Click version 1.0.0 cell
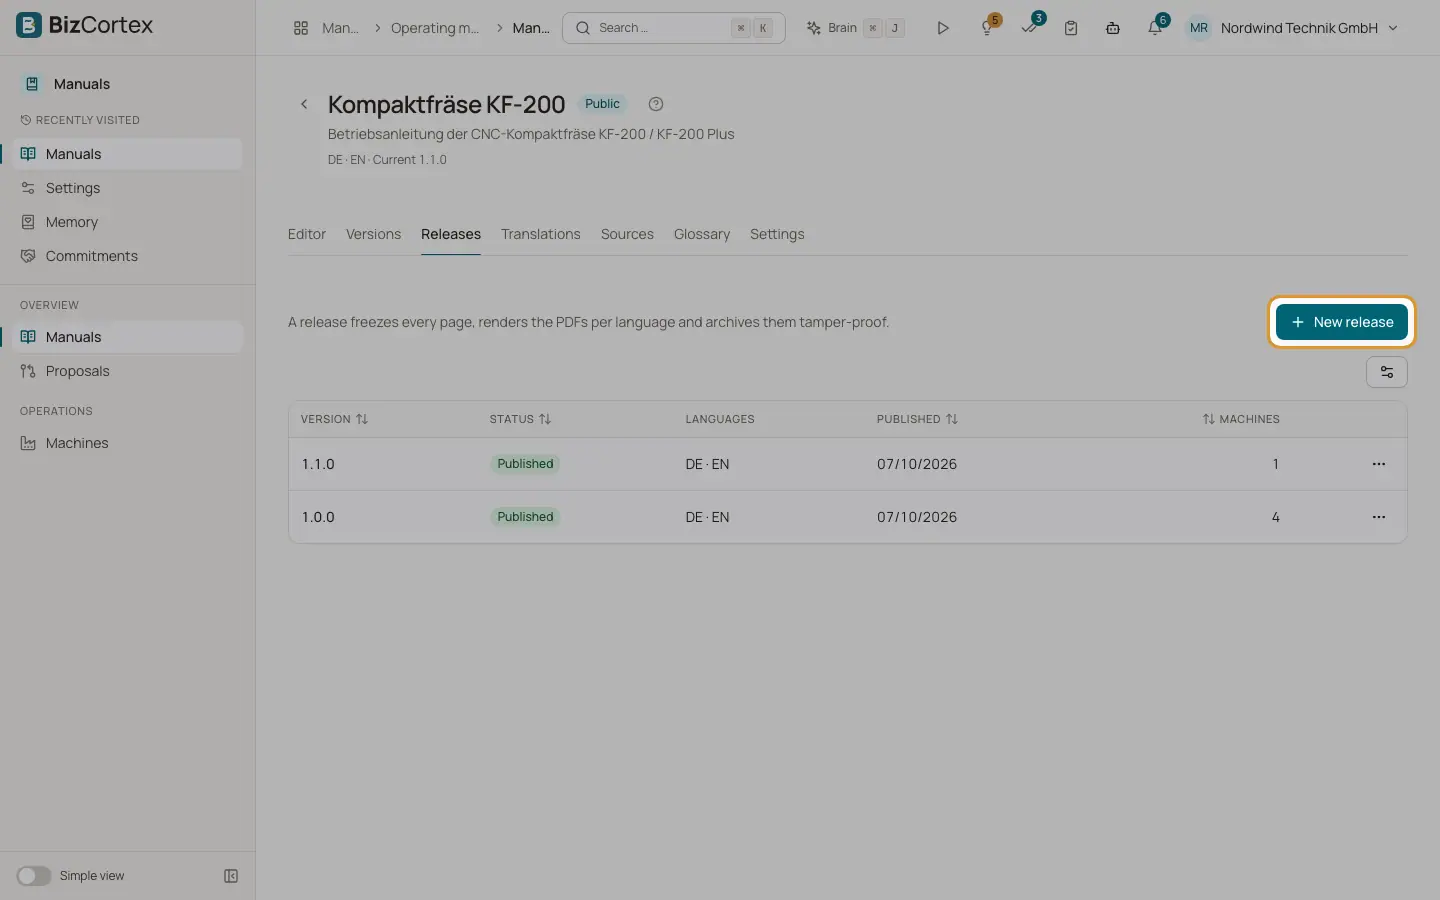The width and height of the screenshot is (1440, 900). pos(318,517)
